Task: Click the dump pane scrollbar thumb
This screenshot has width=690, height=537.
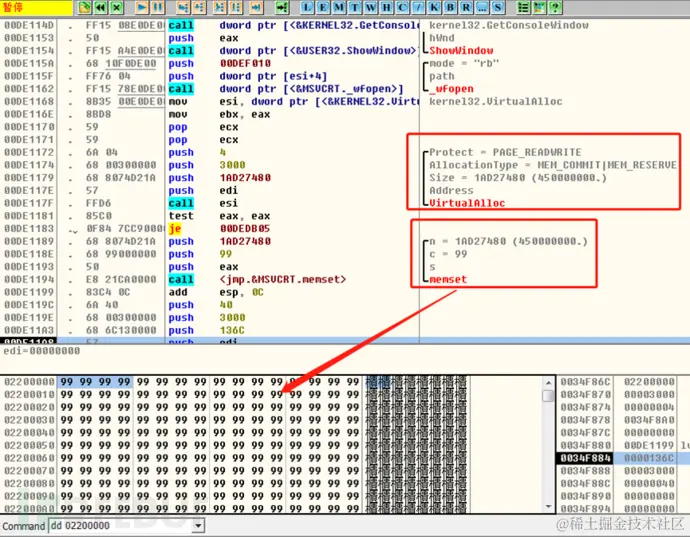Action: click(548, 396)
